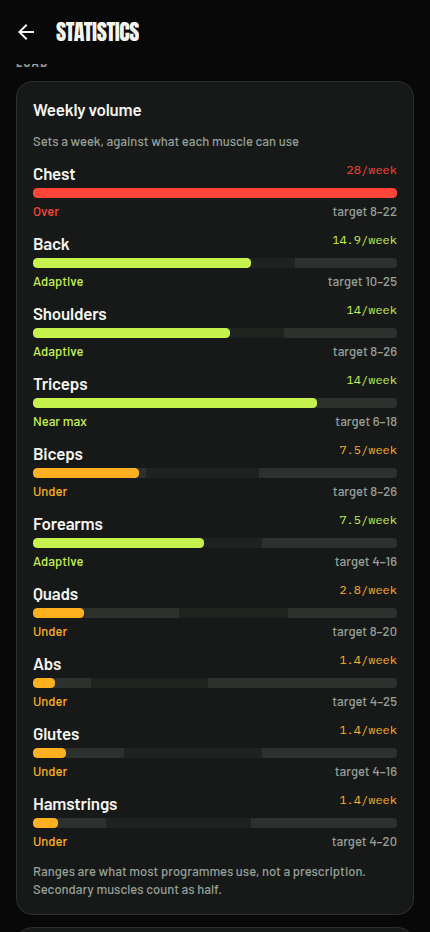Click the STATISTICS page title
This screenshot has height=932, width=430.
point(98,32)
